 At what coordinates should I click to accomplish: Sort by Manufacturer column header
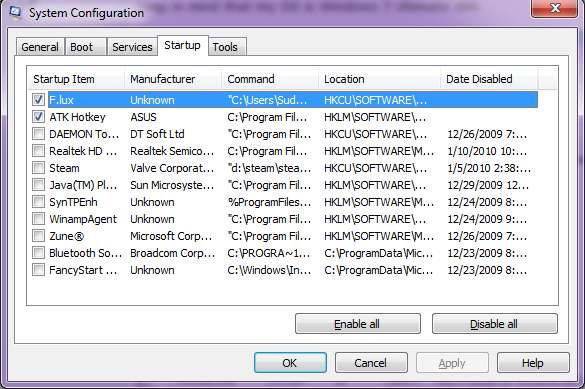[x=173, y=79]
